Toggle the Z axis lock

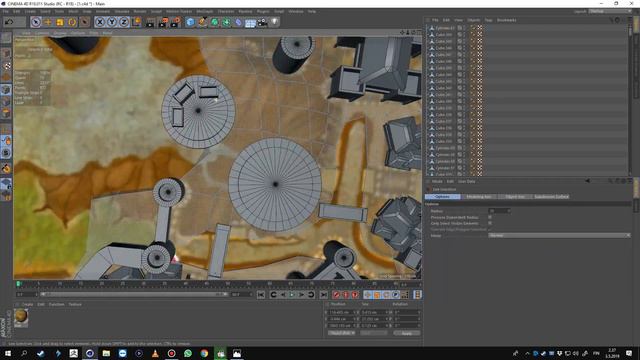pyautogui.click(x=124, y=22)
